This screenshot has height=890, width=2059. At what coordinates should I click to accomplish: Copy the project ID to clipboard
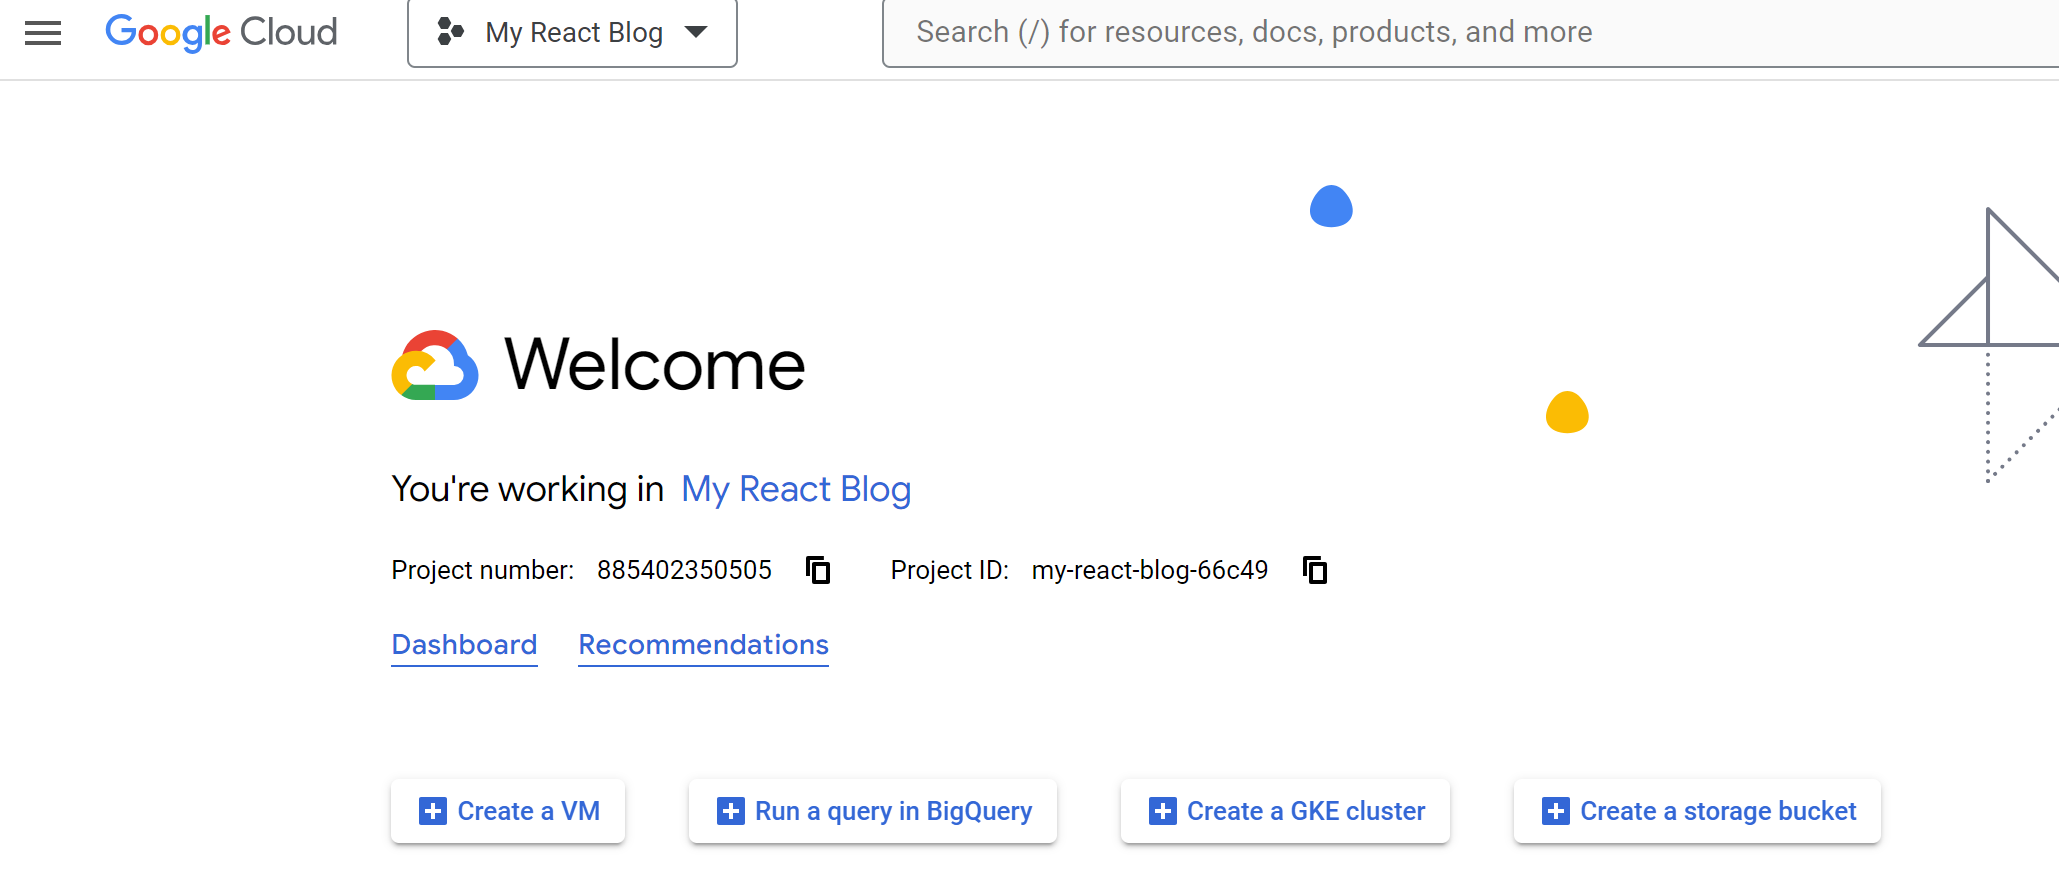[1315, 570]
